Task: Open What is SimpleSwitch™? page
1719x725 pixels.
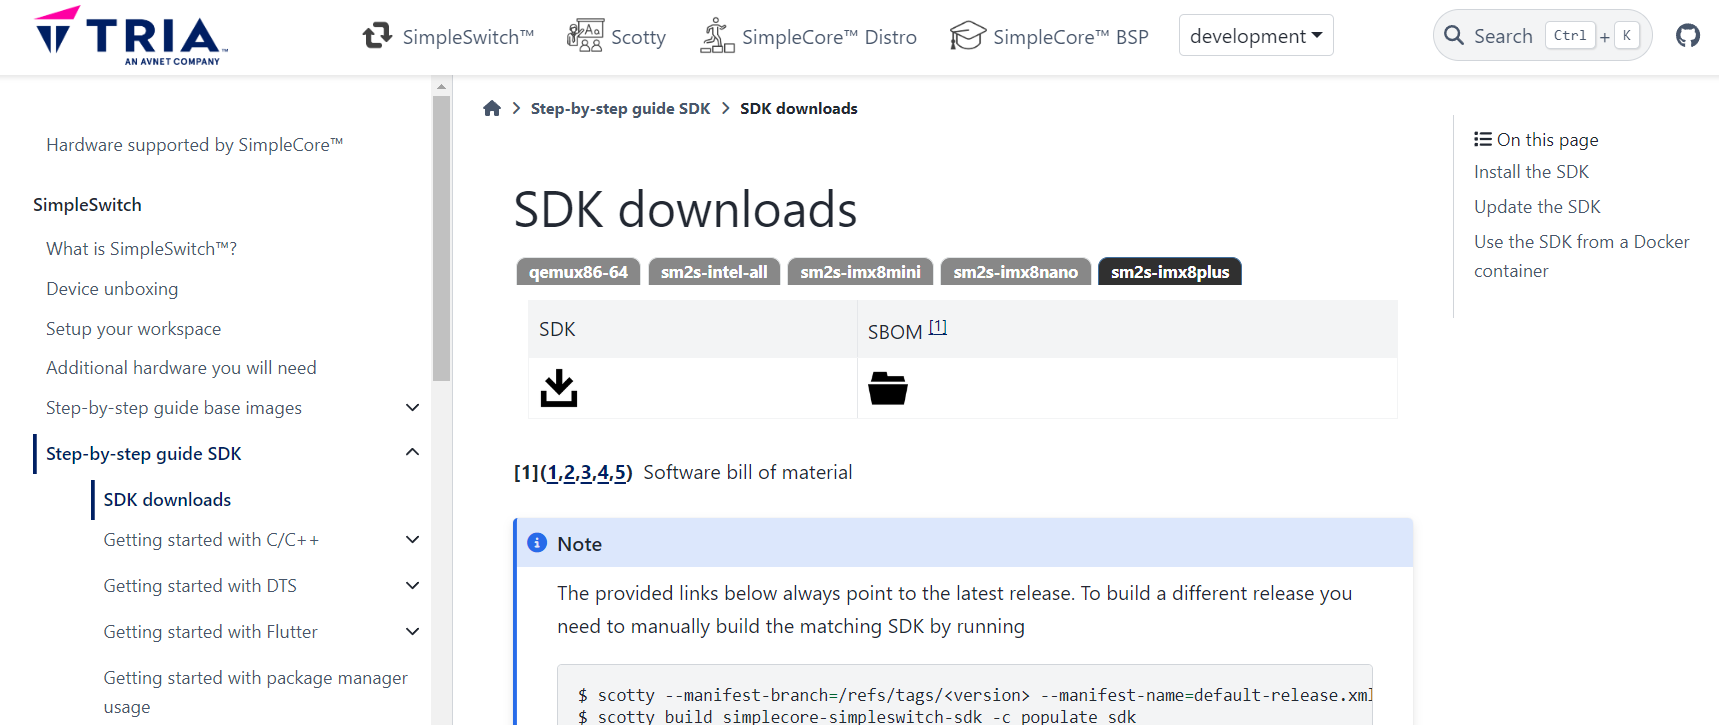Action: tap(141, 248)
